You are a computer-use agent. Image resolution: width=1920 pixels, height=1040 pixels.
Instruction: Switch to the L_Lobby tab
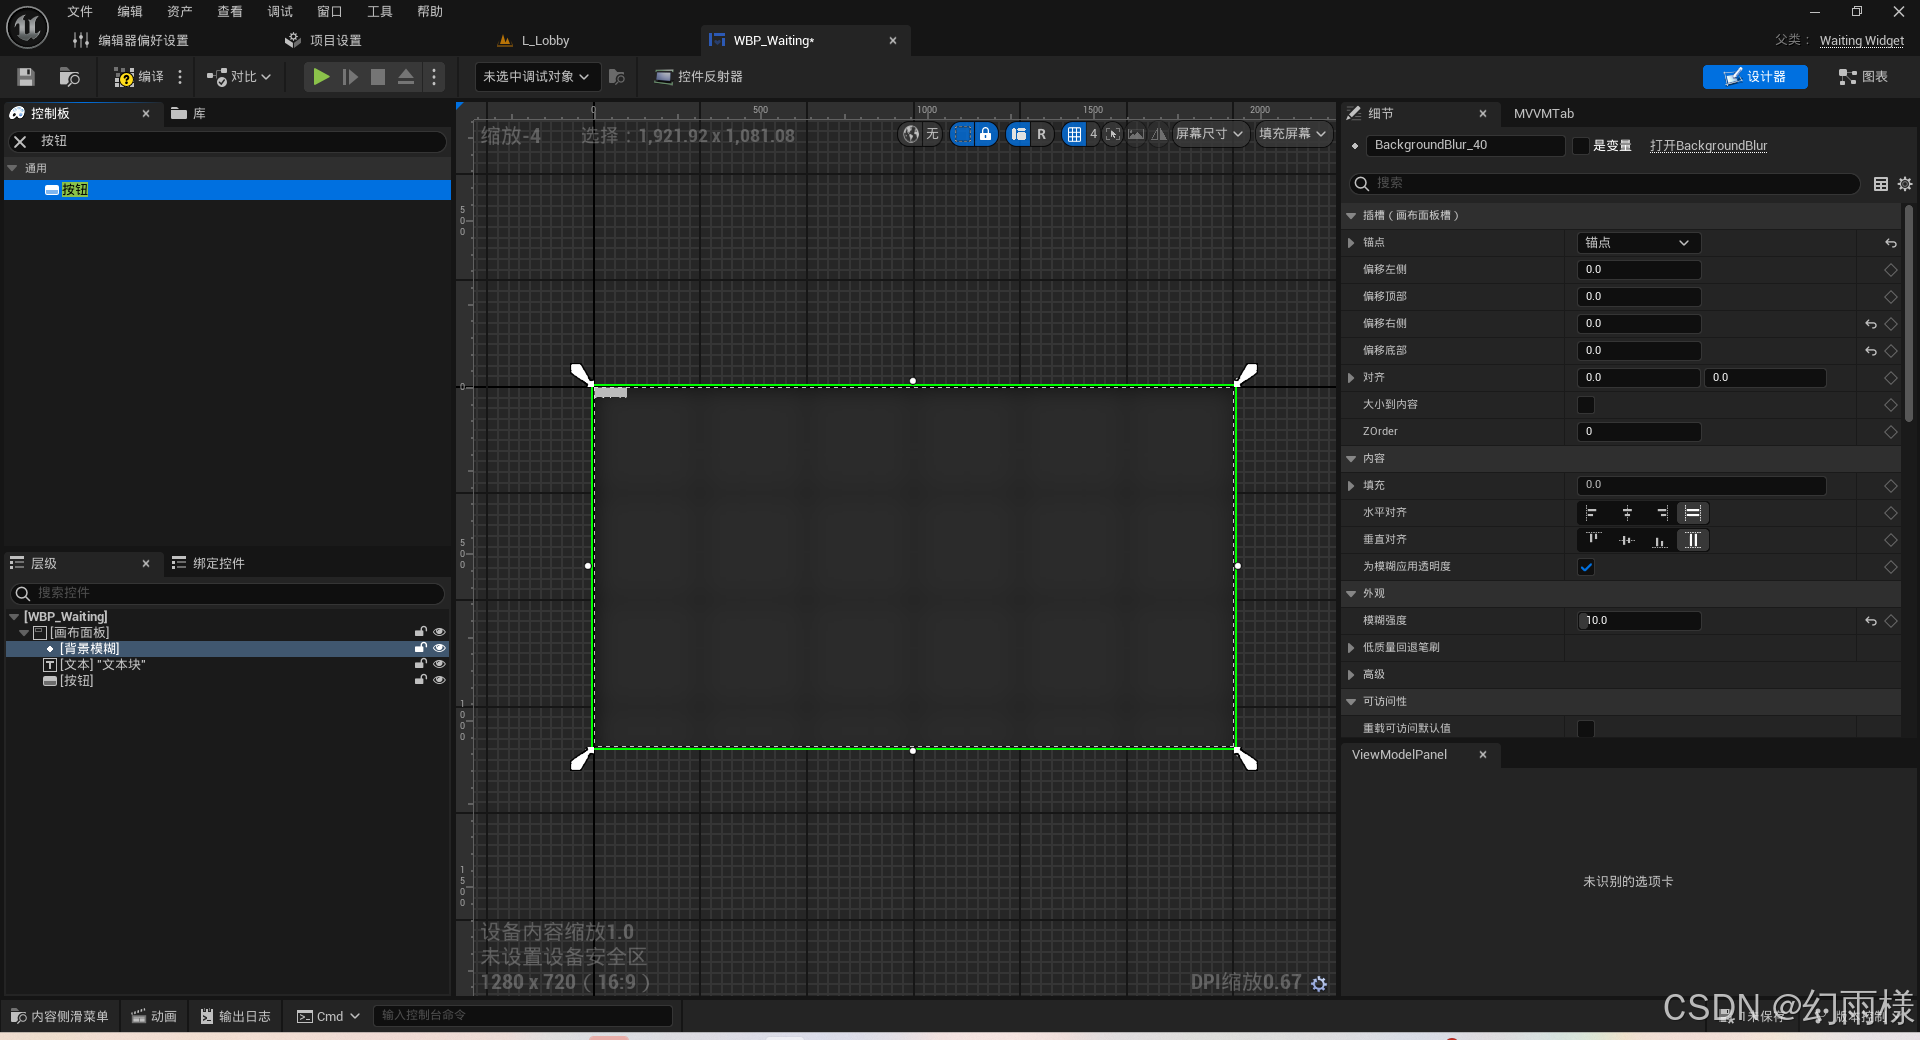coord(545,41)
